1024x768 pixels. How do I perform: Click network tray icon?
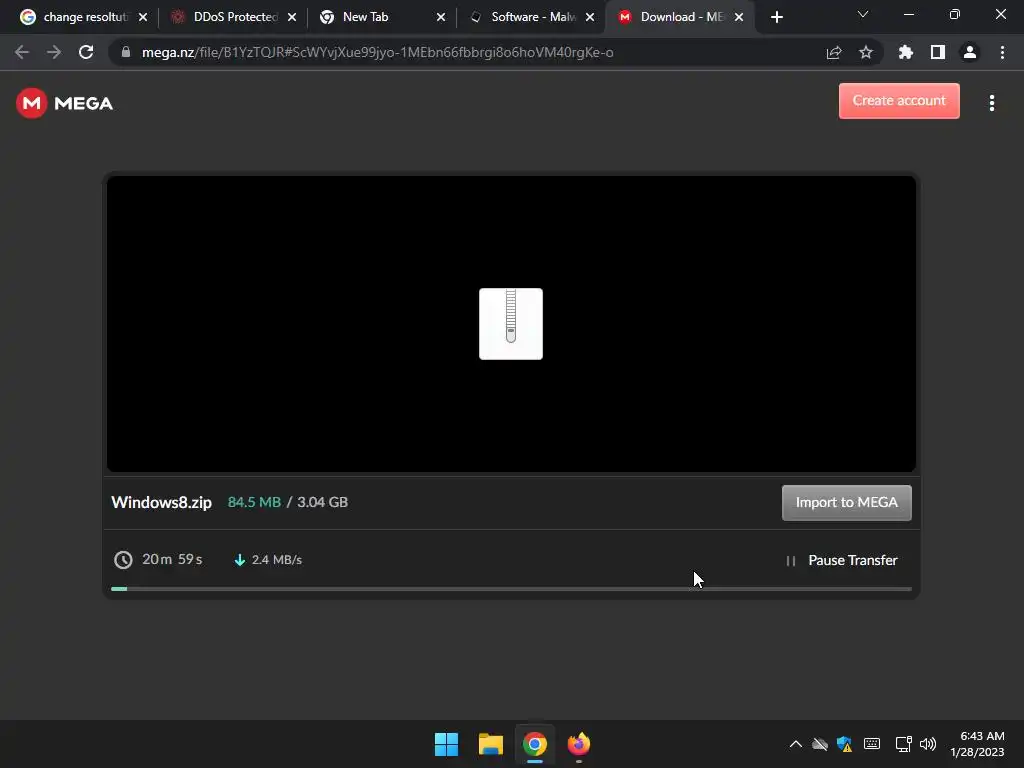tap(903, 744)
